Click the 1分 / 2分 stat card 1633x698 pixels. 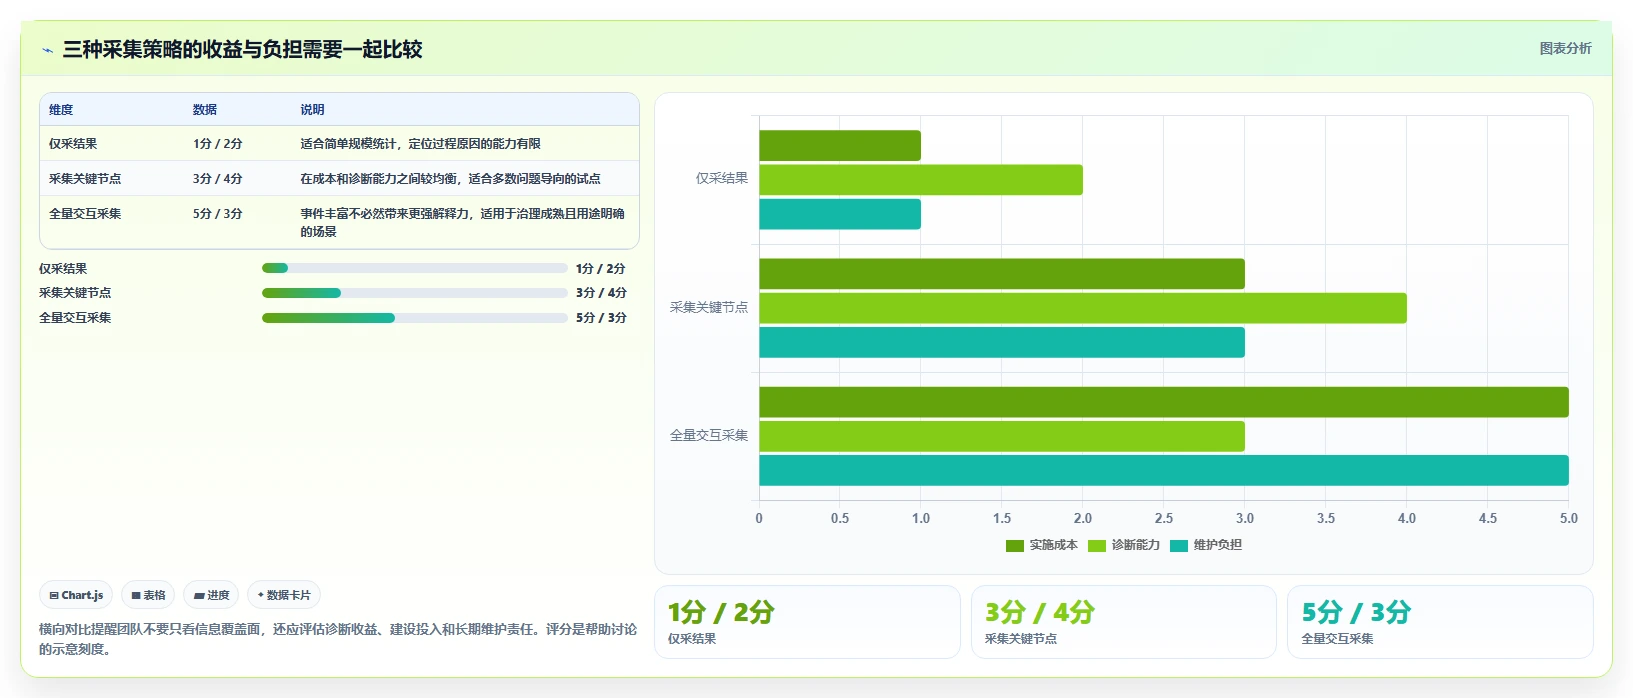807,622
